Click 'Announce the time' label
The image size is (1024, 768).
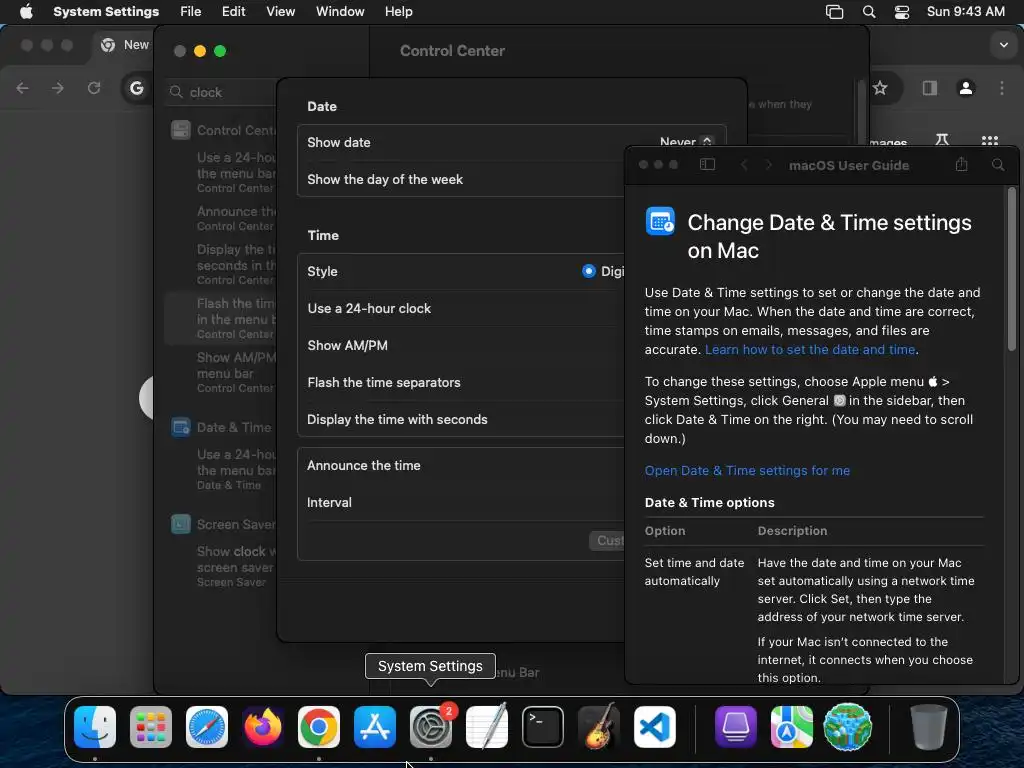tap(364, 466)
